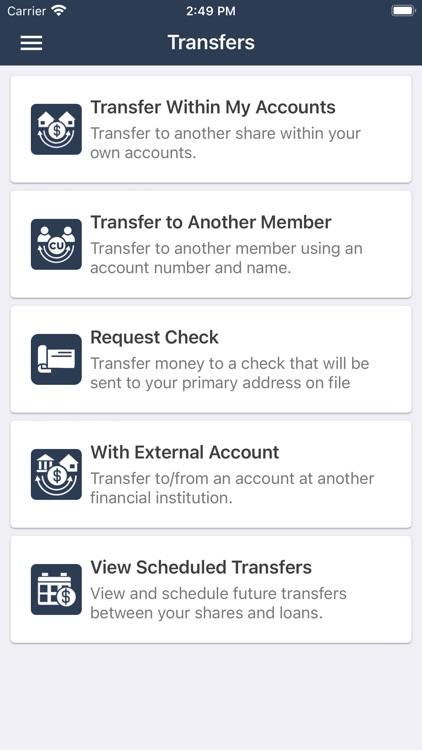
Task: Tap the View Scheduled Transfers calendar icon
Action: click(56, 589)
